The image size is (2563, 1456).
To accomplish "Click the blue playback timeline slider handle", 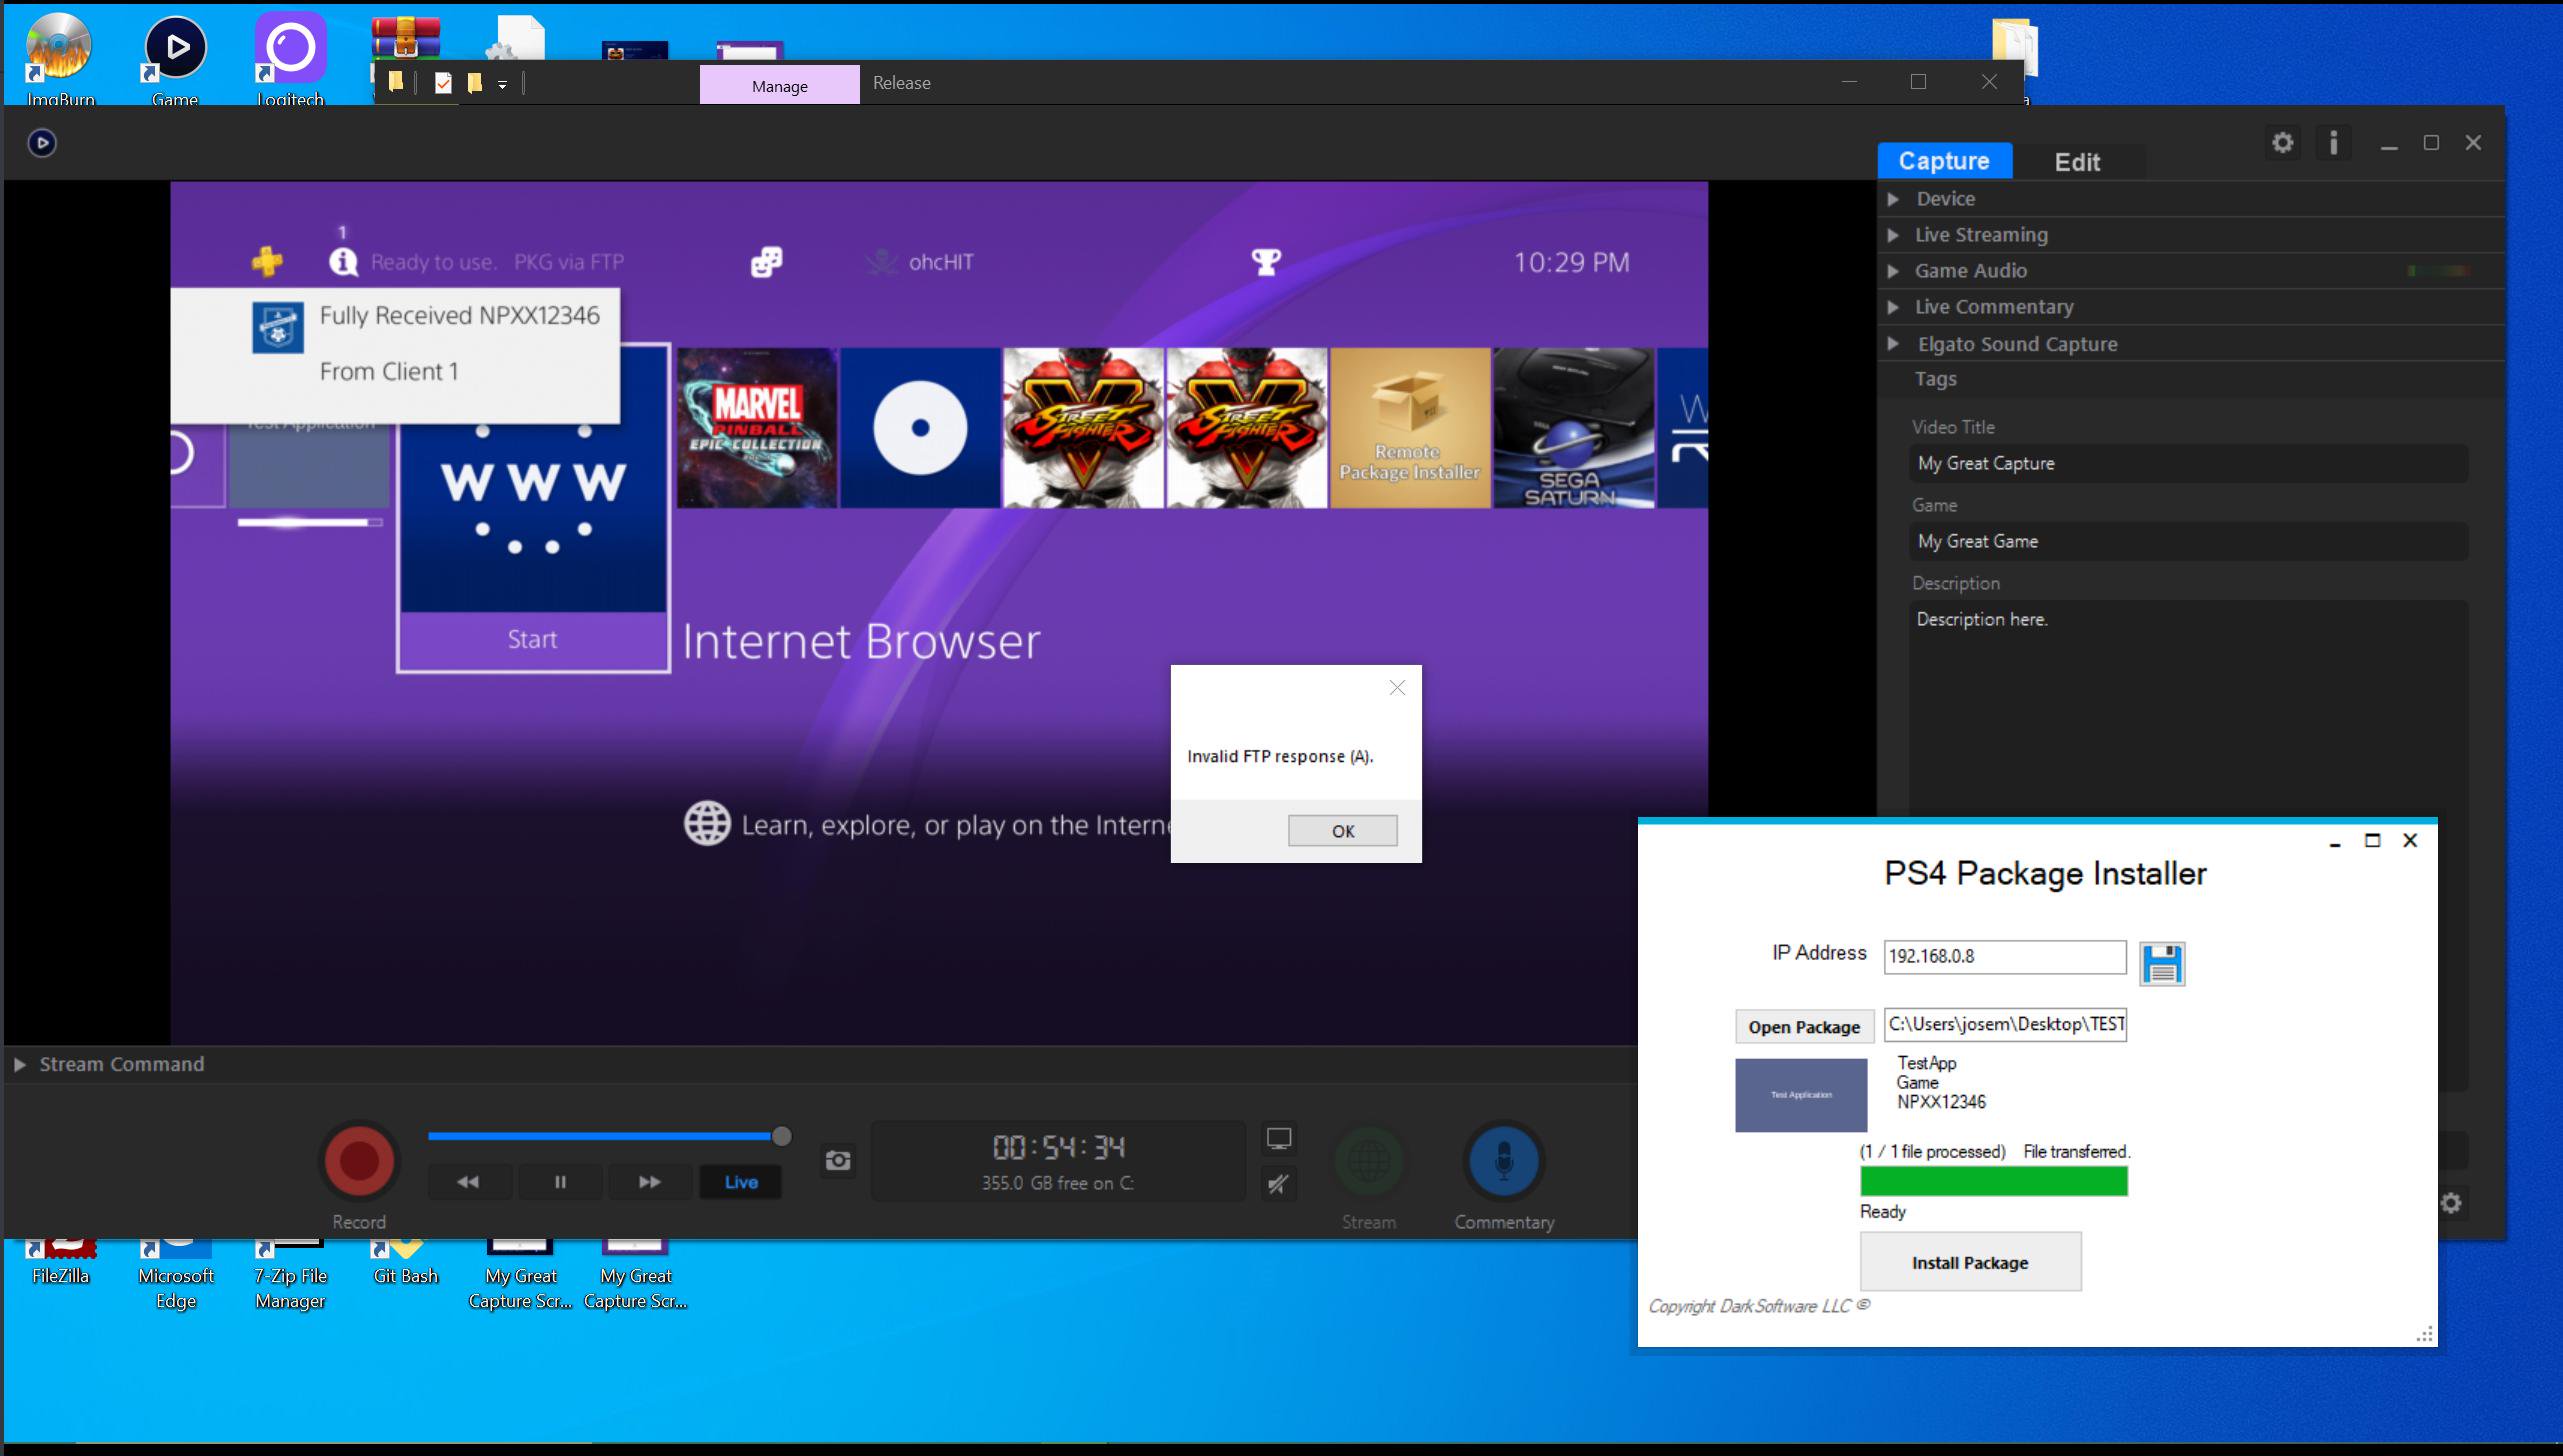I will point(782,1136).
